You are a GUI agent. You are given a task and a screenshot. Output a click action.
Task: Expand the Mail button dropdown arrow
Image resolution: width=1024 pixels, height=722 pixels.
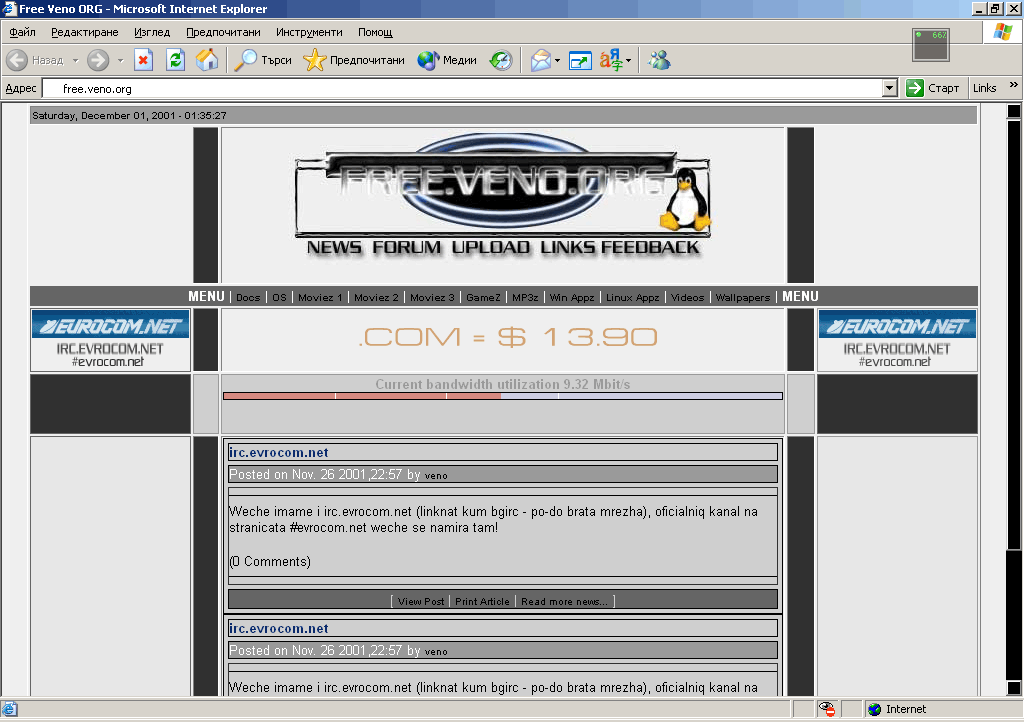557,60
